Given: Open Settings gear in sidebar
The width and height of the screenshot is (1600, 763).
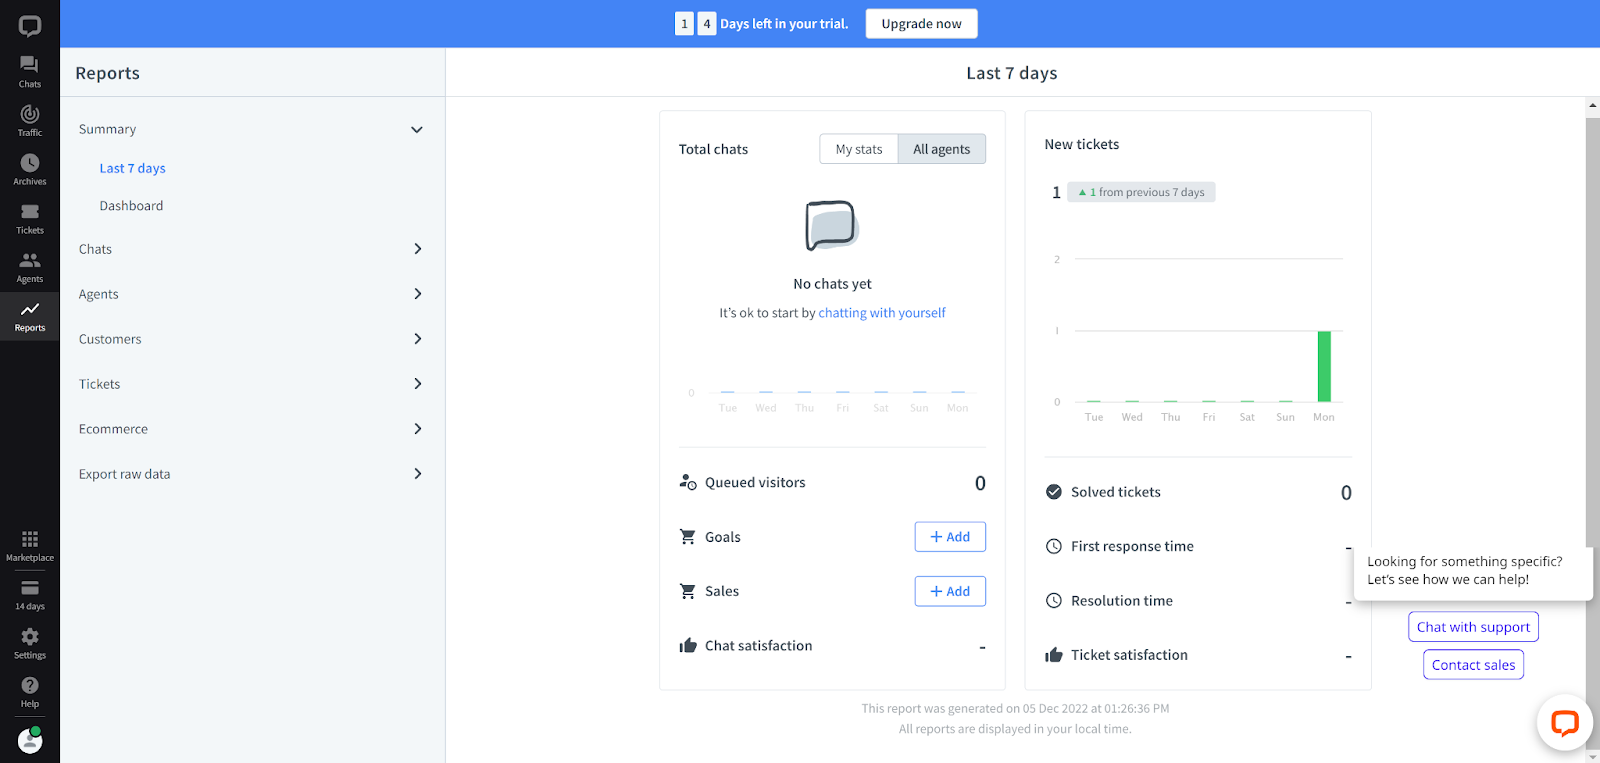Looking at the screenshot, I should click(29, 642).
